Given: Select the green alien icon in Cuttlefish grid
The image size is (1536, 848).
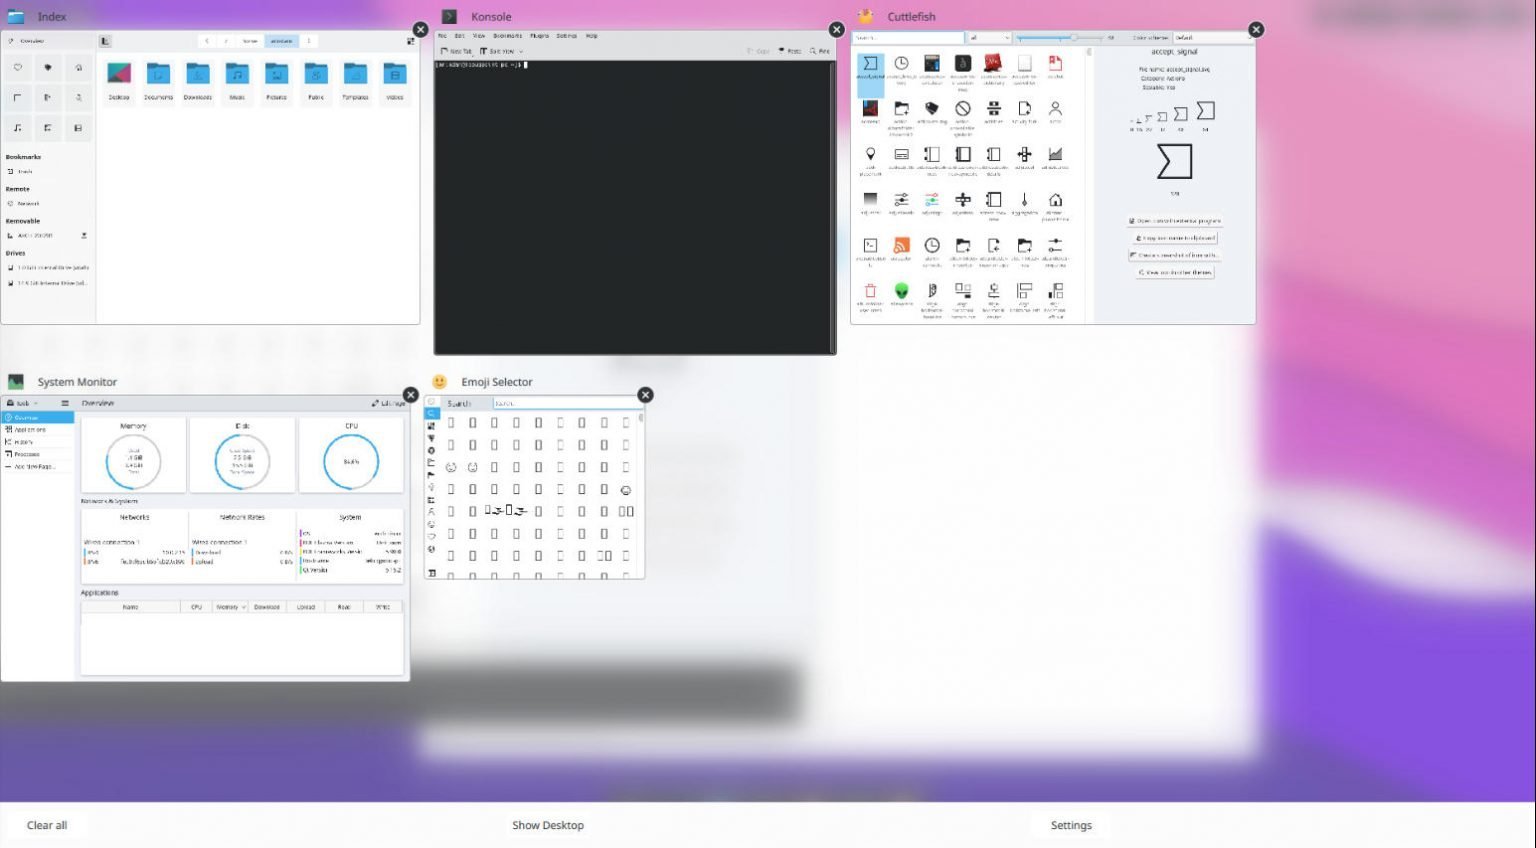Looking at the screenshot, I should pos(901,291).
